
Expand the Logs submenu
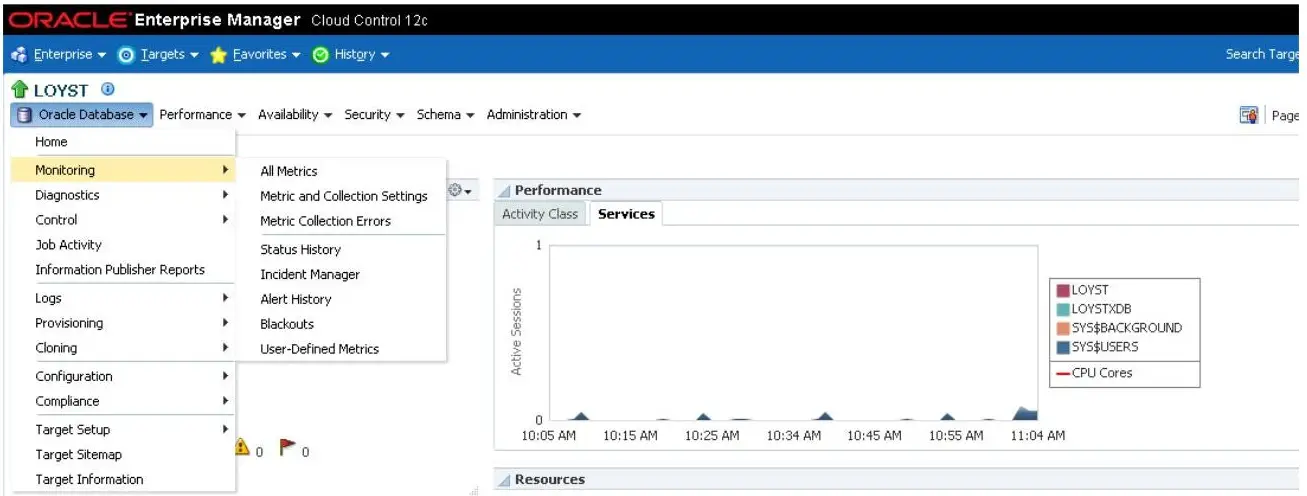pos(122,298)
